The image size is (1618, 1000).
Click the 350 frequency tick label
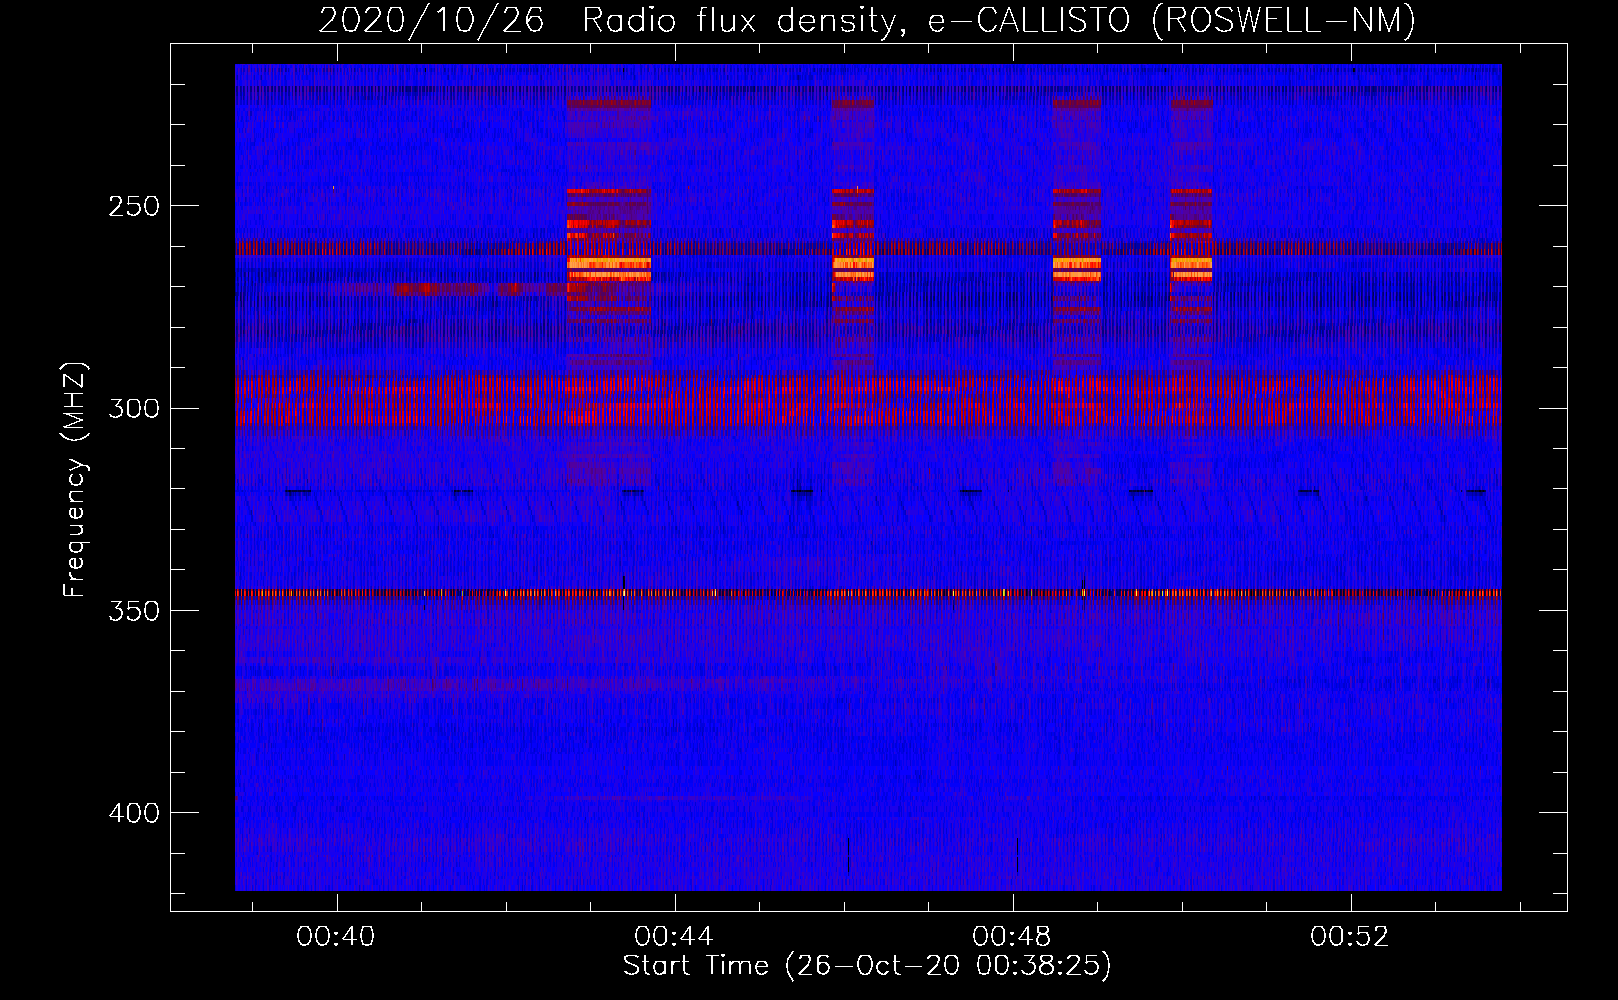(134, 611)
